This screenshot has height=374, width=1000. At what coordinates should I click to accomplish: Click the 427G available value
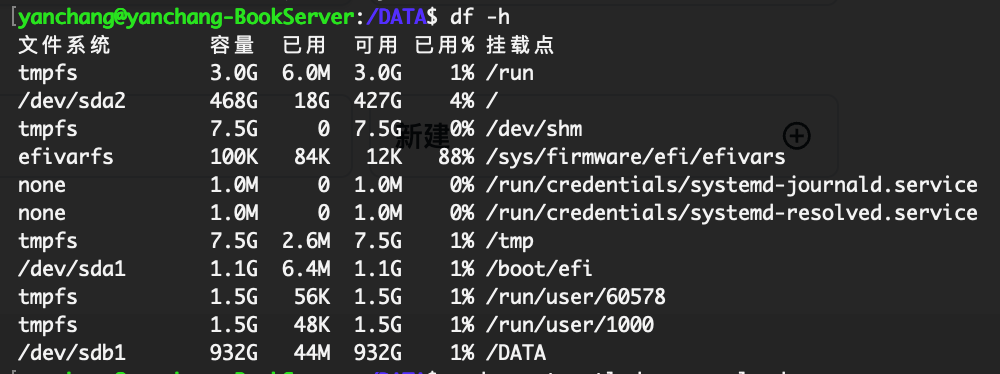click(378, 101)
